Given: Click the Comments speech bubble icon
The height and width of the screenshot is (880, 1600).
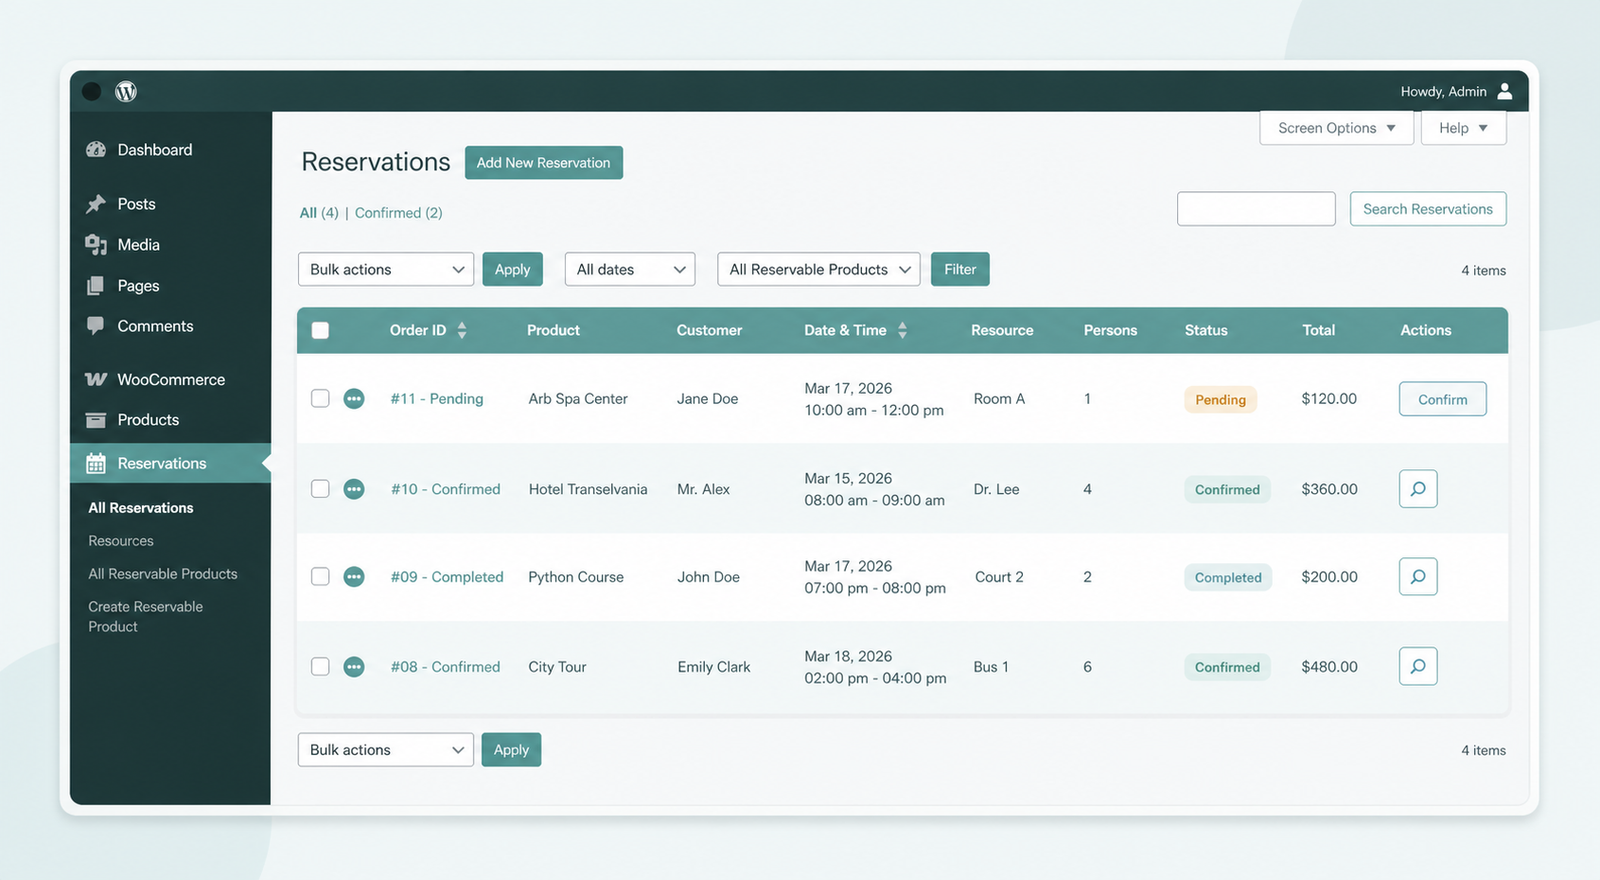Looking at the screenshot, I should point(96,326).
